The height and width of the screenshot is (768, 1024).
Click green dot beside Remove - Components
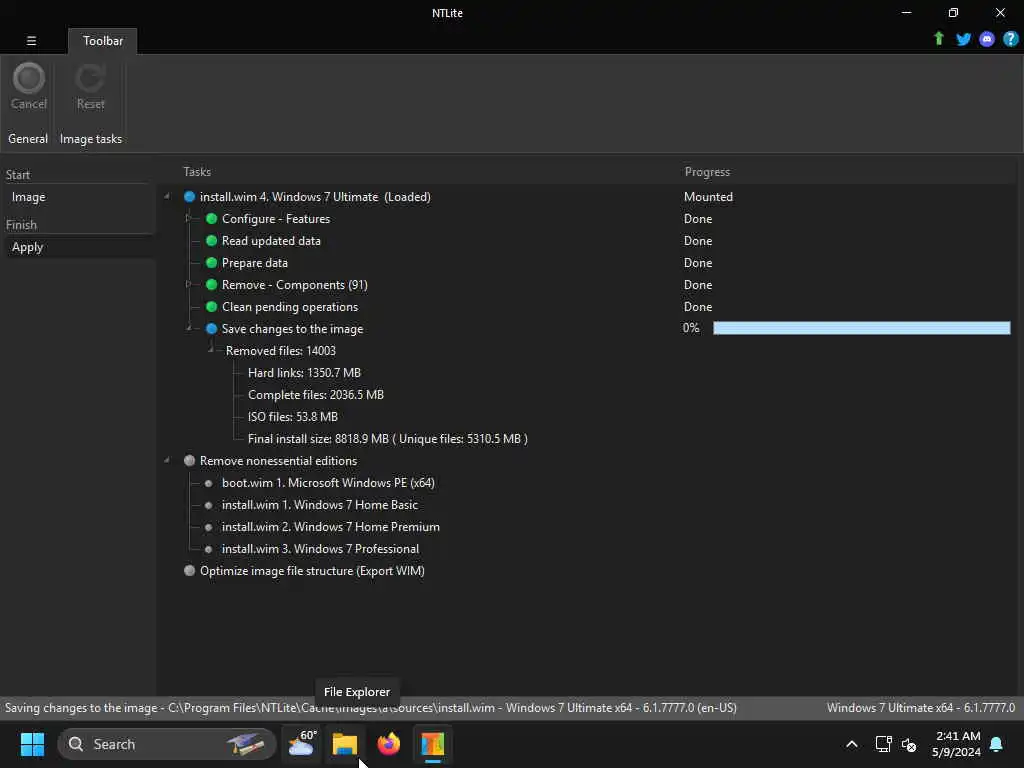[x=212, y=285]
